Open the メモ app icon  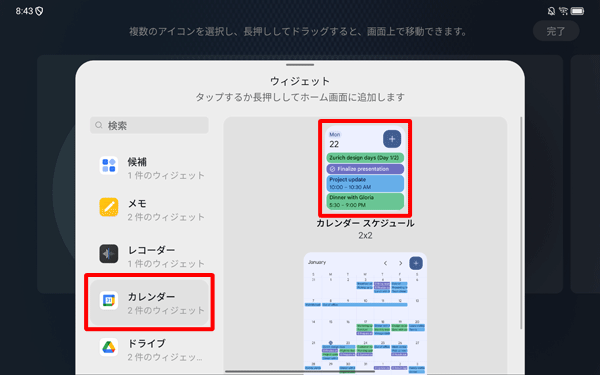[x=109, y=207]
